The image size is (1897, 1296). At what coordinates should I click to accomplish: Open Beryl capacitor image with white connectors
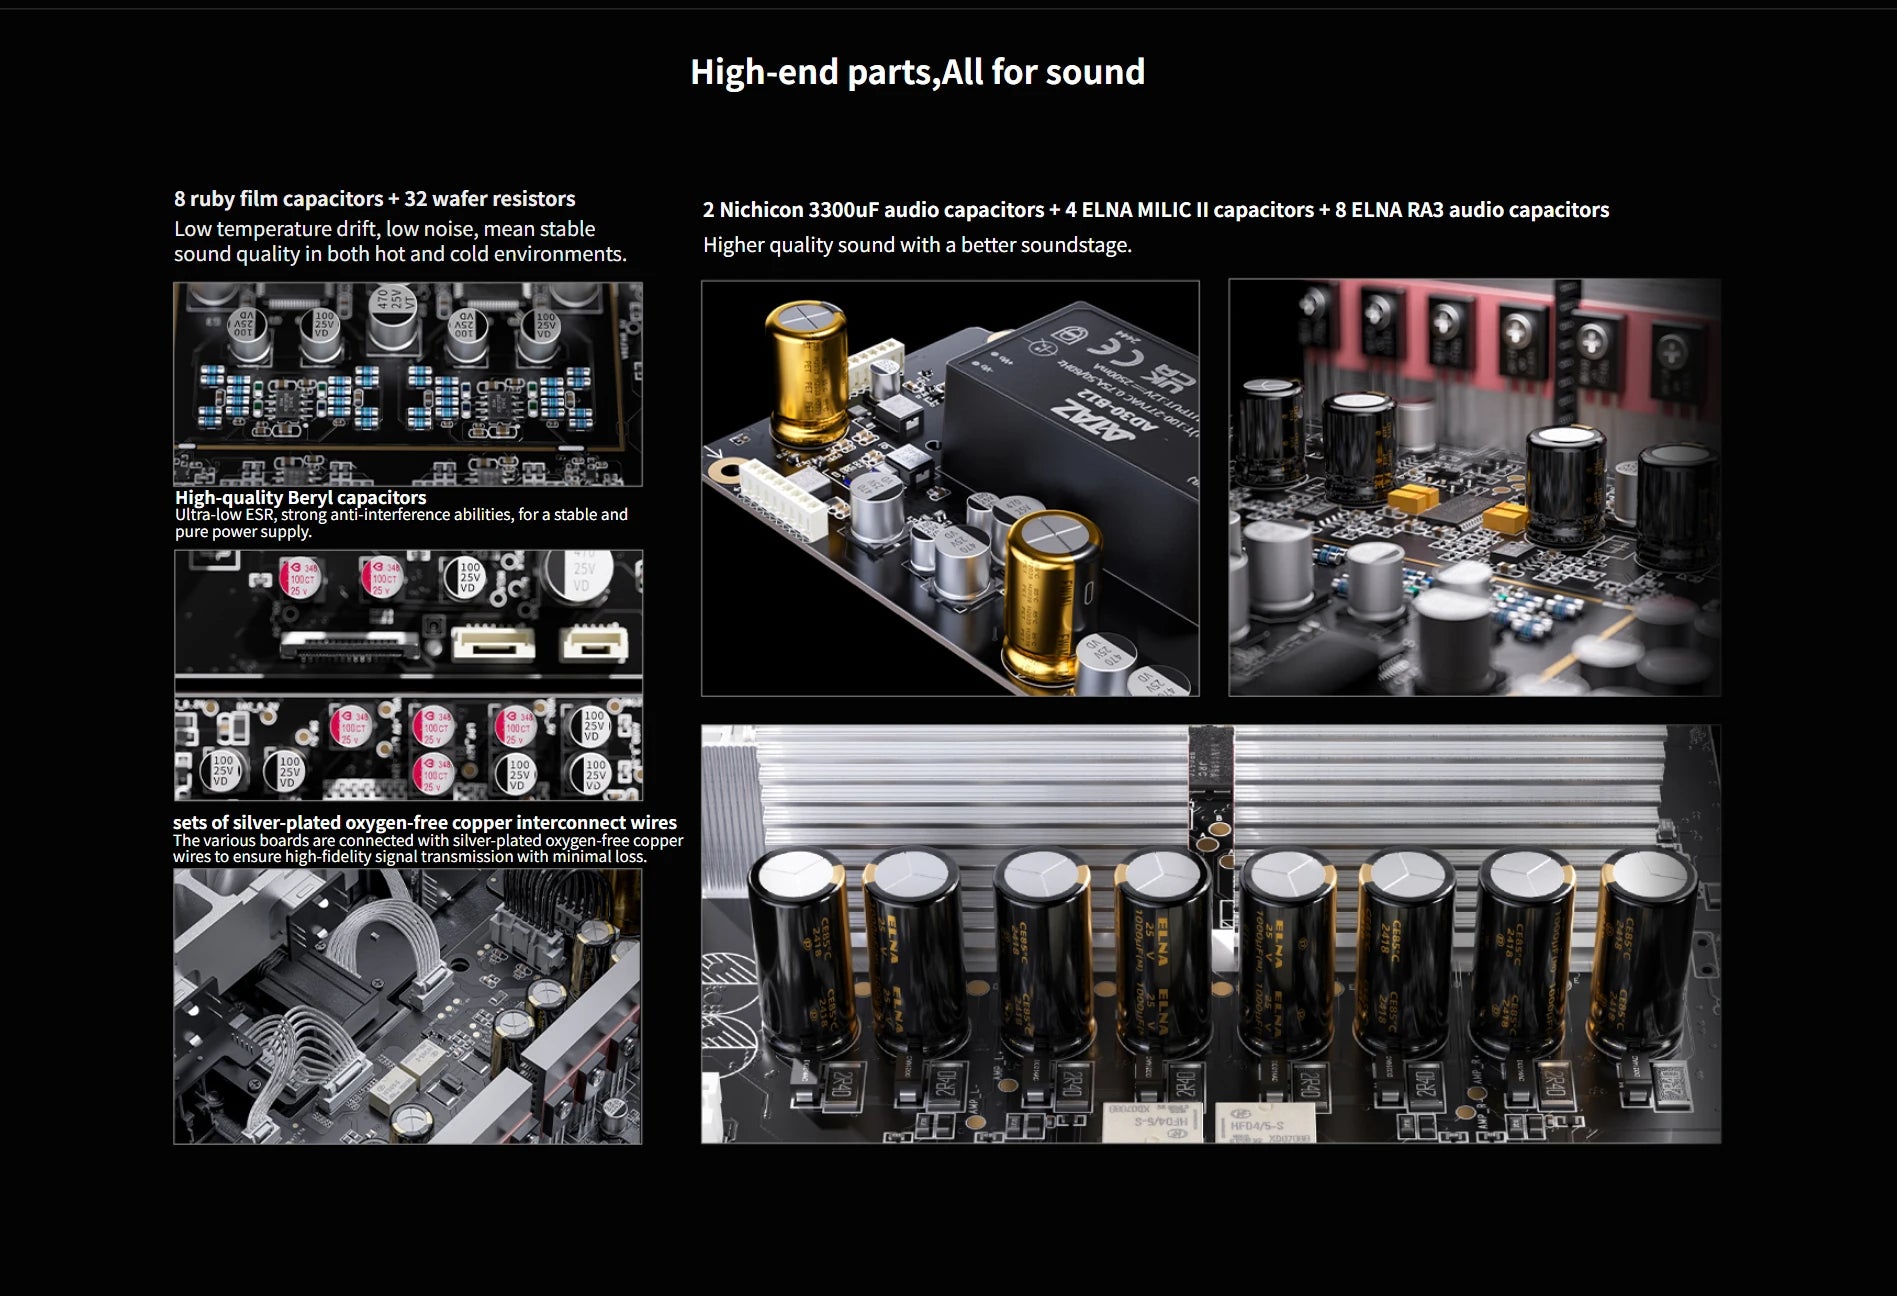(x=407, y=612)
